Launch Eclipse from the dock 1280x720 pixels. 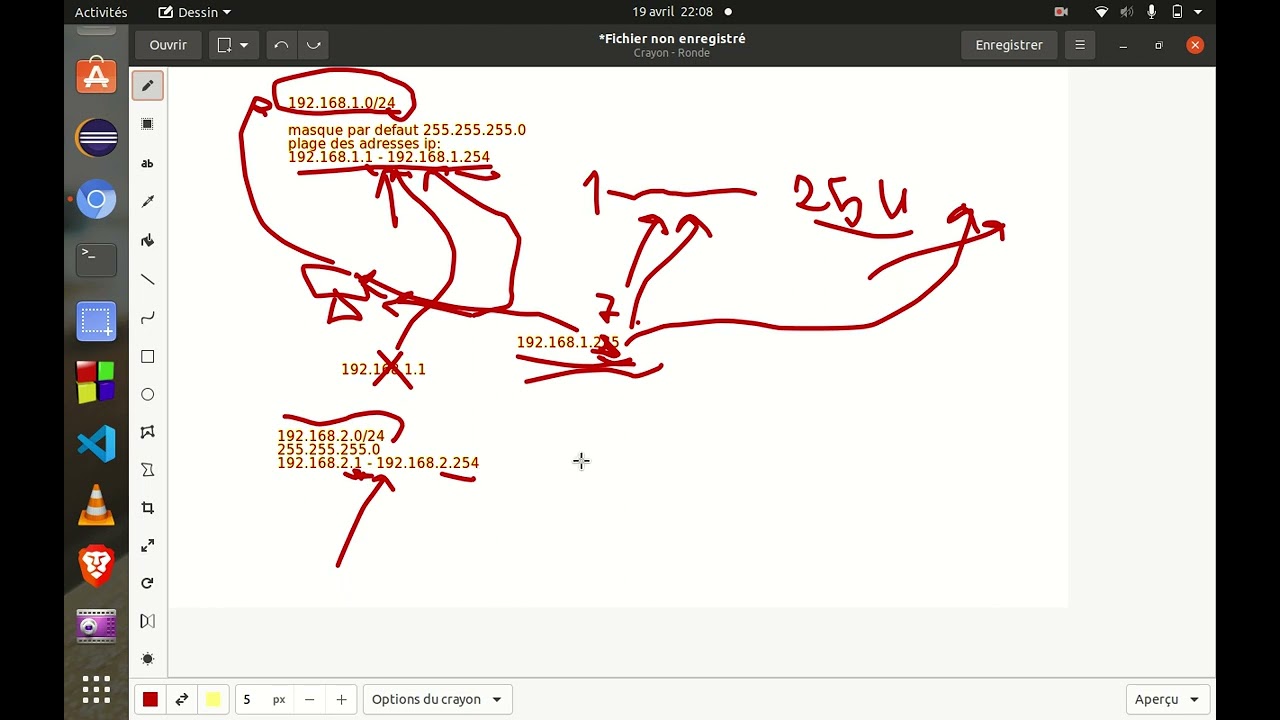click(x=96, y=138)
